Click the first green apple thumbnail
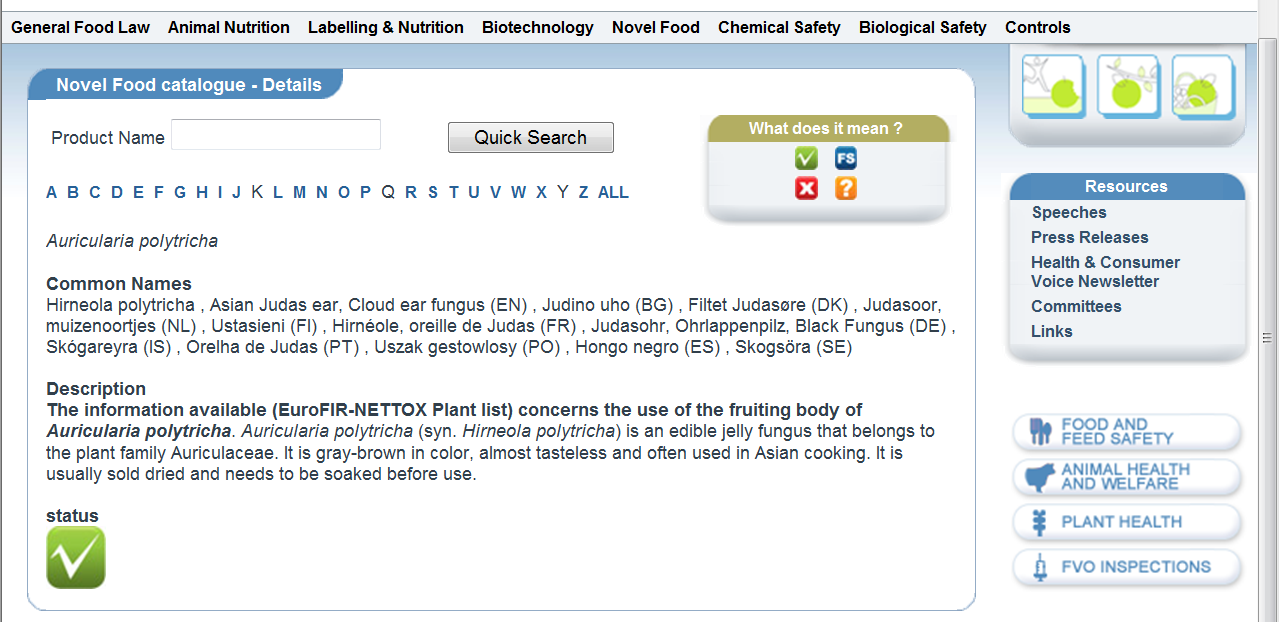1280x622 pixels. click(1054, 86)
